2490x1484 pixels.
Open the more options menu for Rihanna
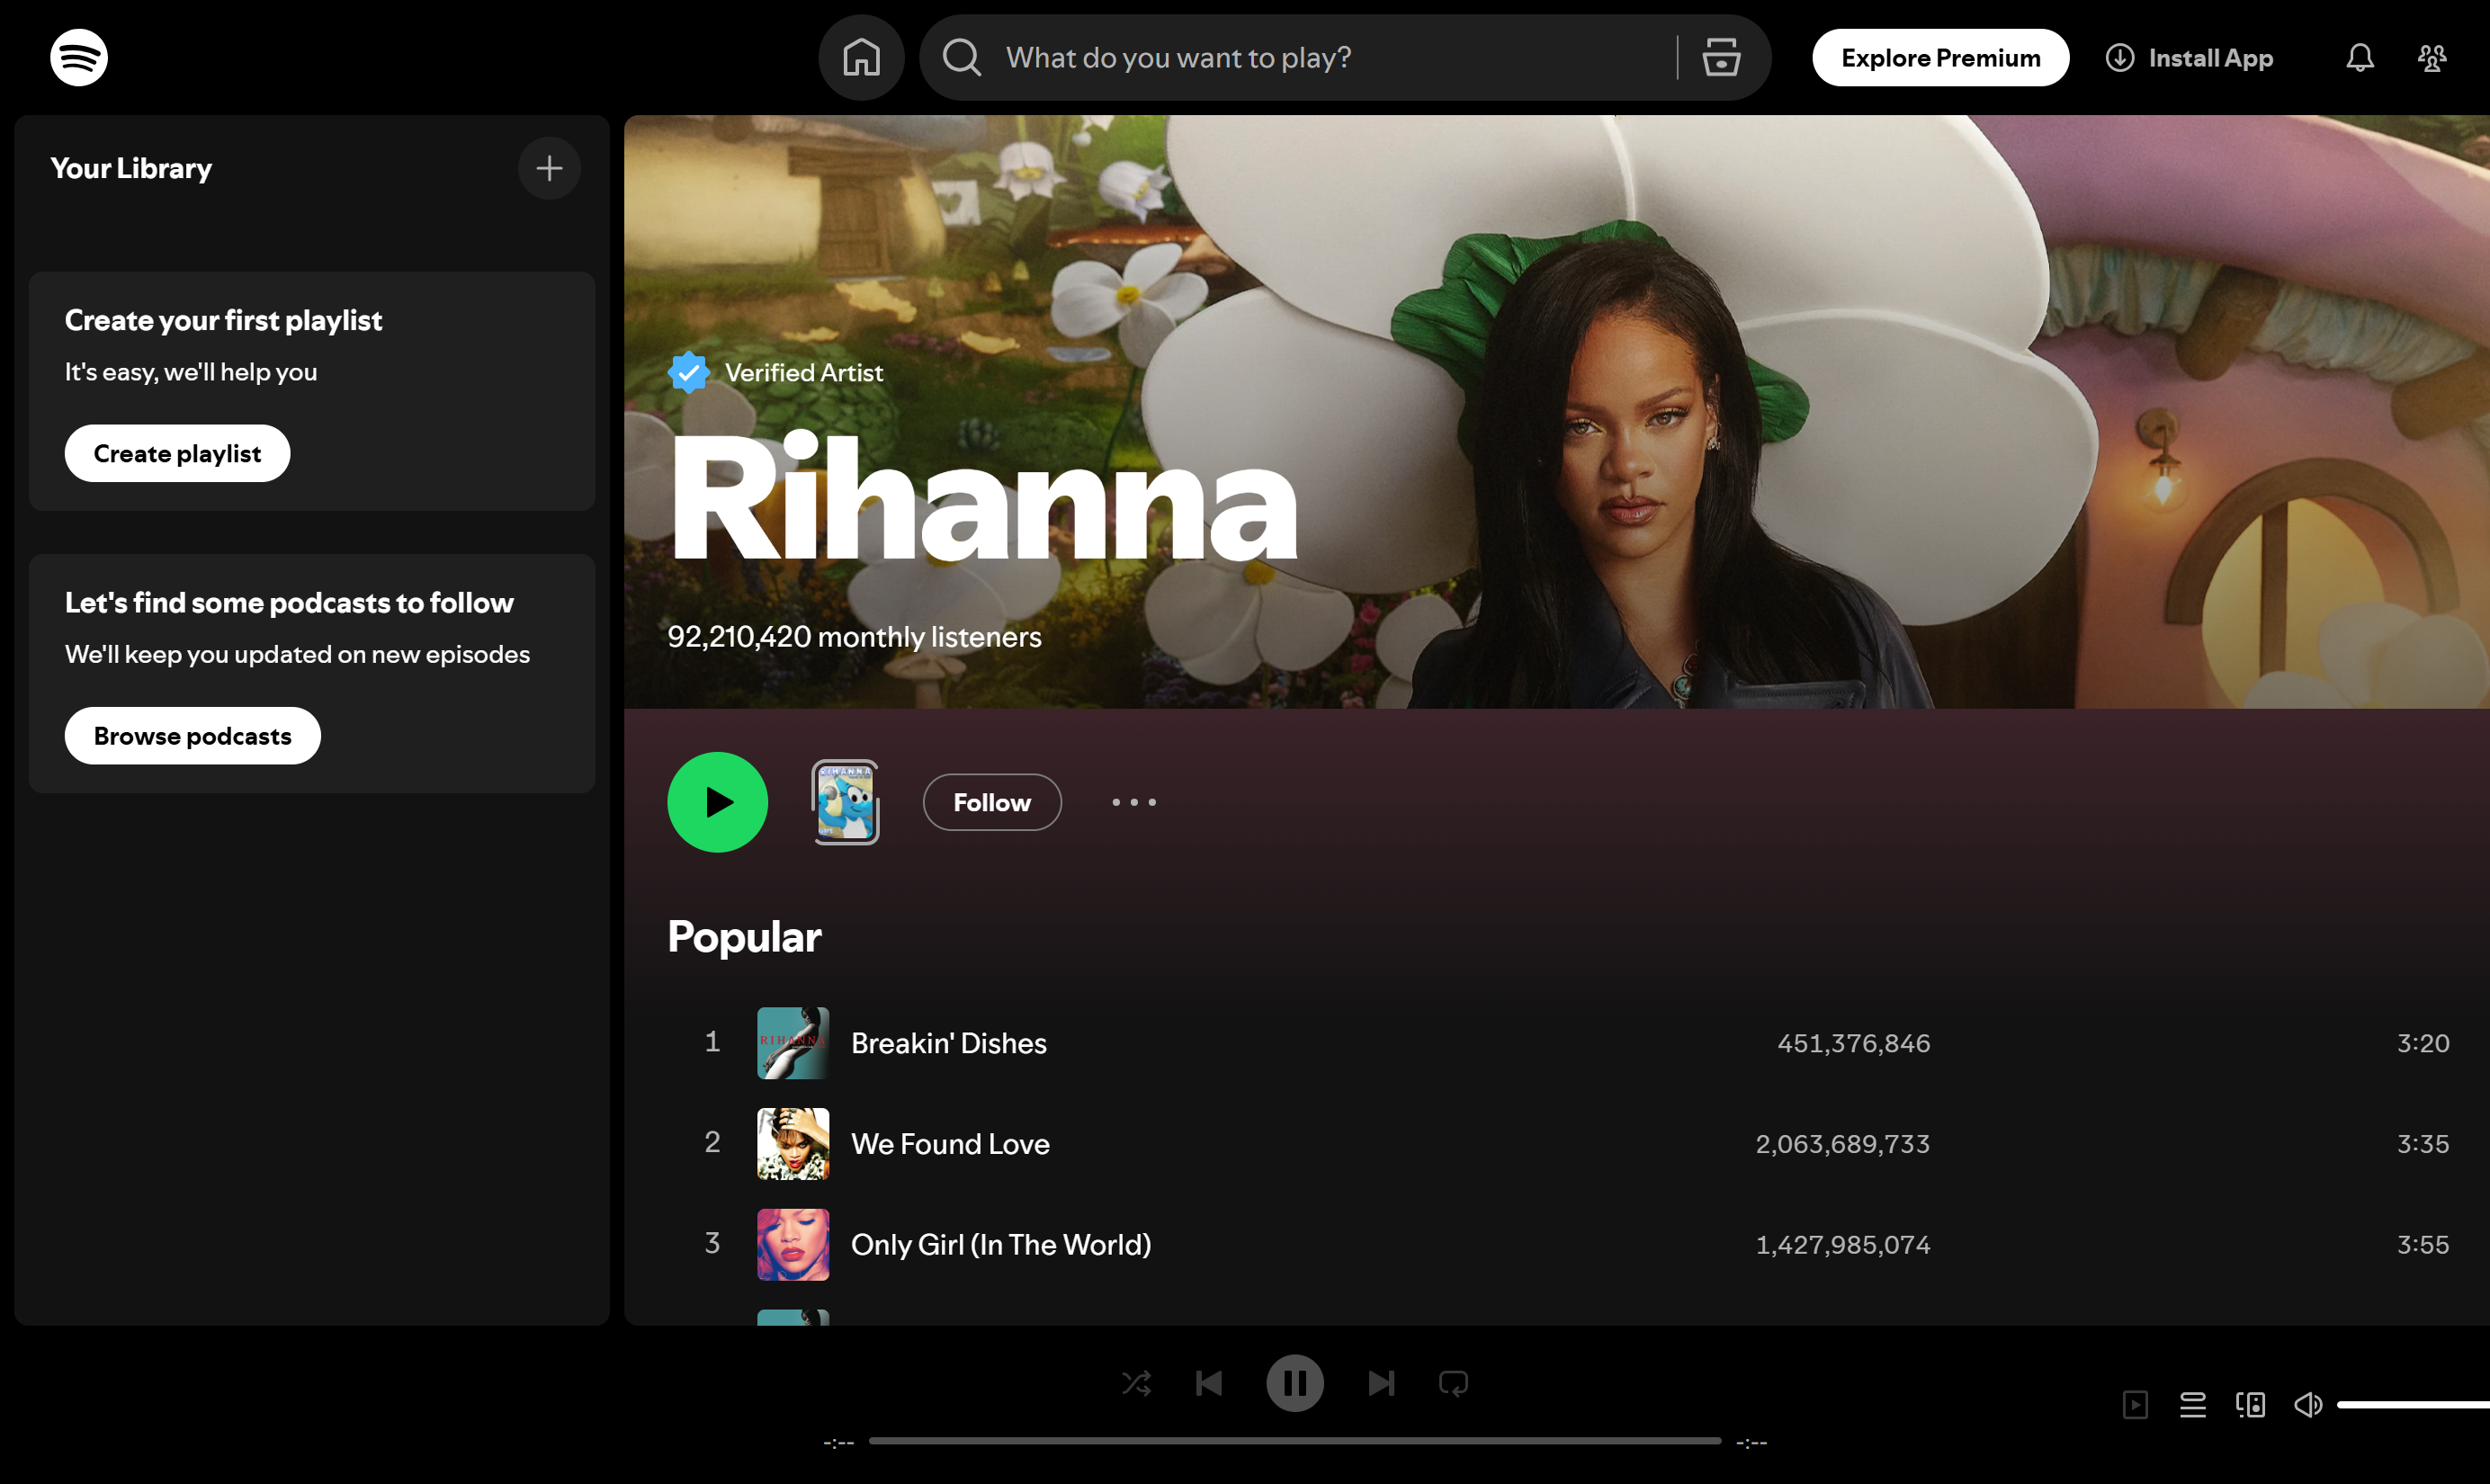coord(1133,802)
